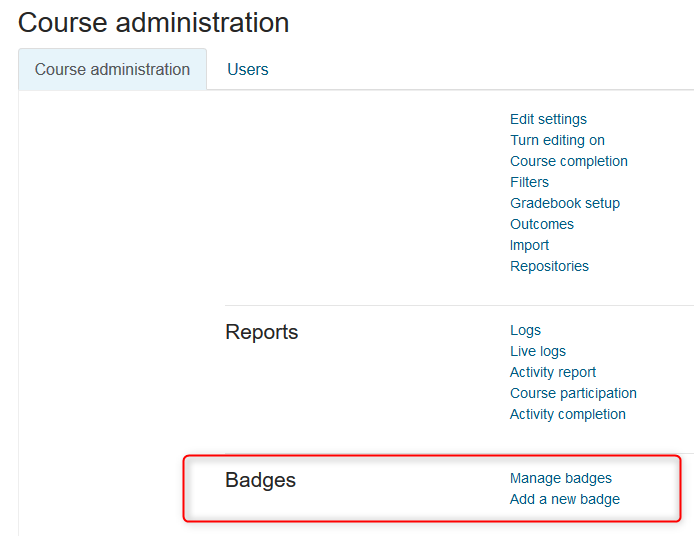Click Manage badges
Image resolution: width=694 pixels, height=536 pixels.
[561, 478]
